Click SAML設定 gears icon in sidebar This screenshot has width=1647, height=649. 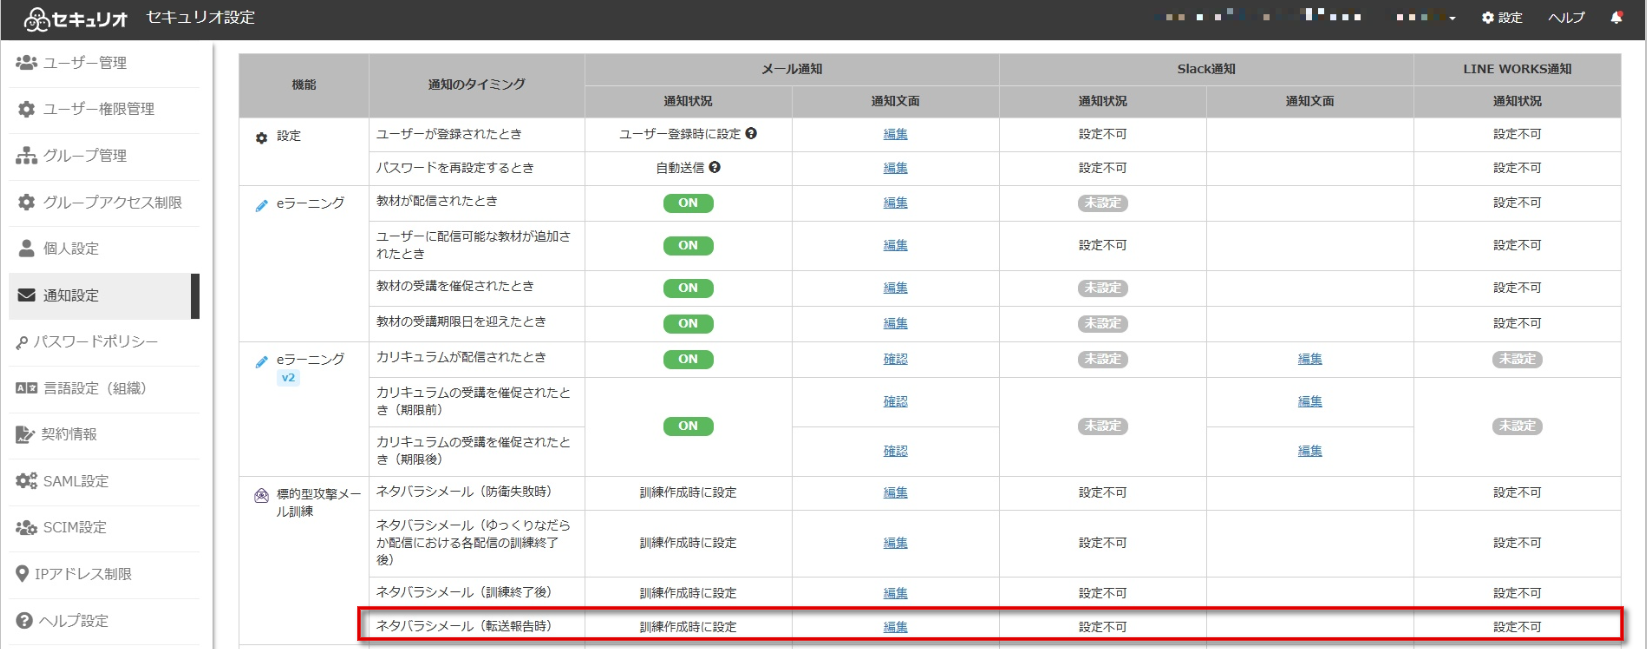(26, 481)
